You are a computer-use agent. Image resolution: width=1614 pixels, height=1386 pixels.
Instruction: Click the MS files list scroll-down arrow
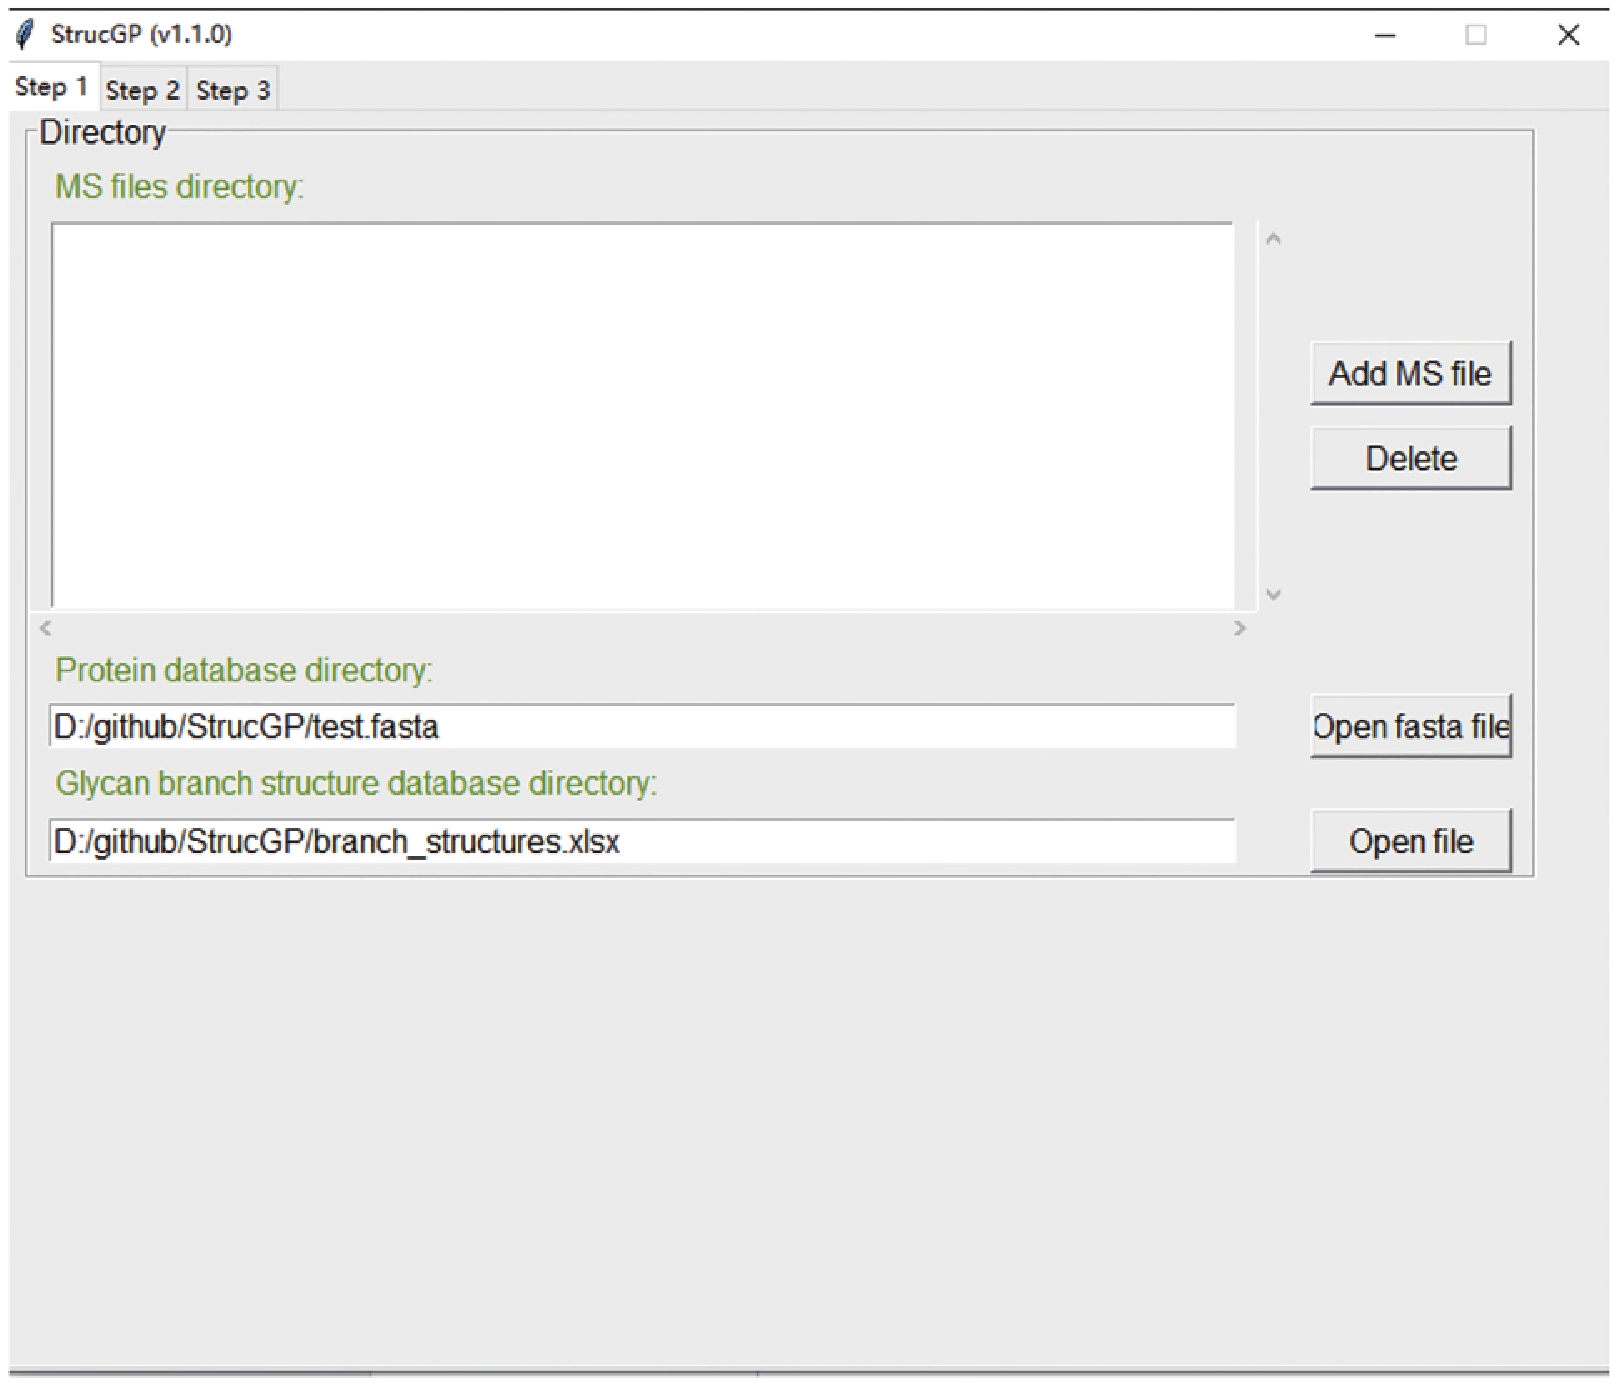(x=1273, y=594)
